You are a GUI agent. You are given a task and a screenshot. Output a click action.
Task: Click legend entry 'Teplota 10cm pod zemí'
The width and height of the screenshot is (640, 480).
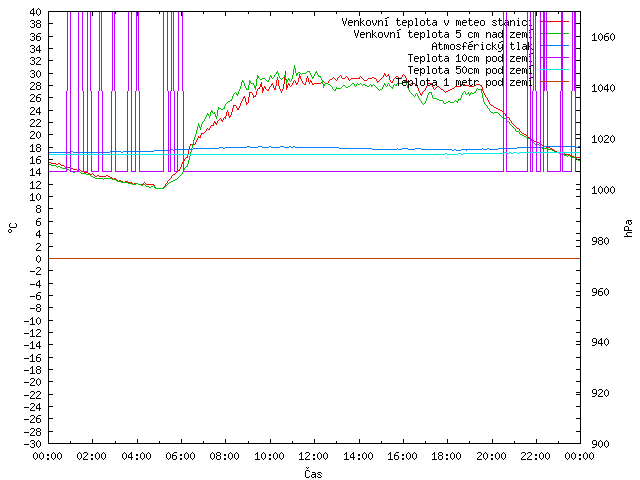(x=470, y=58)
